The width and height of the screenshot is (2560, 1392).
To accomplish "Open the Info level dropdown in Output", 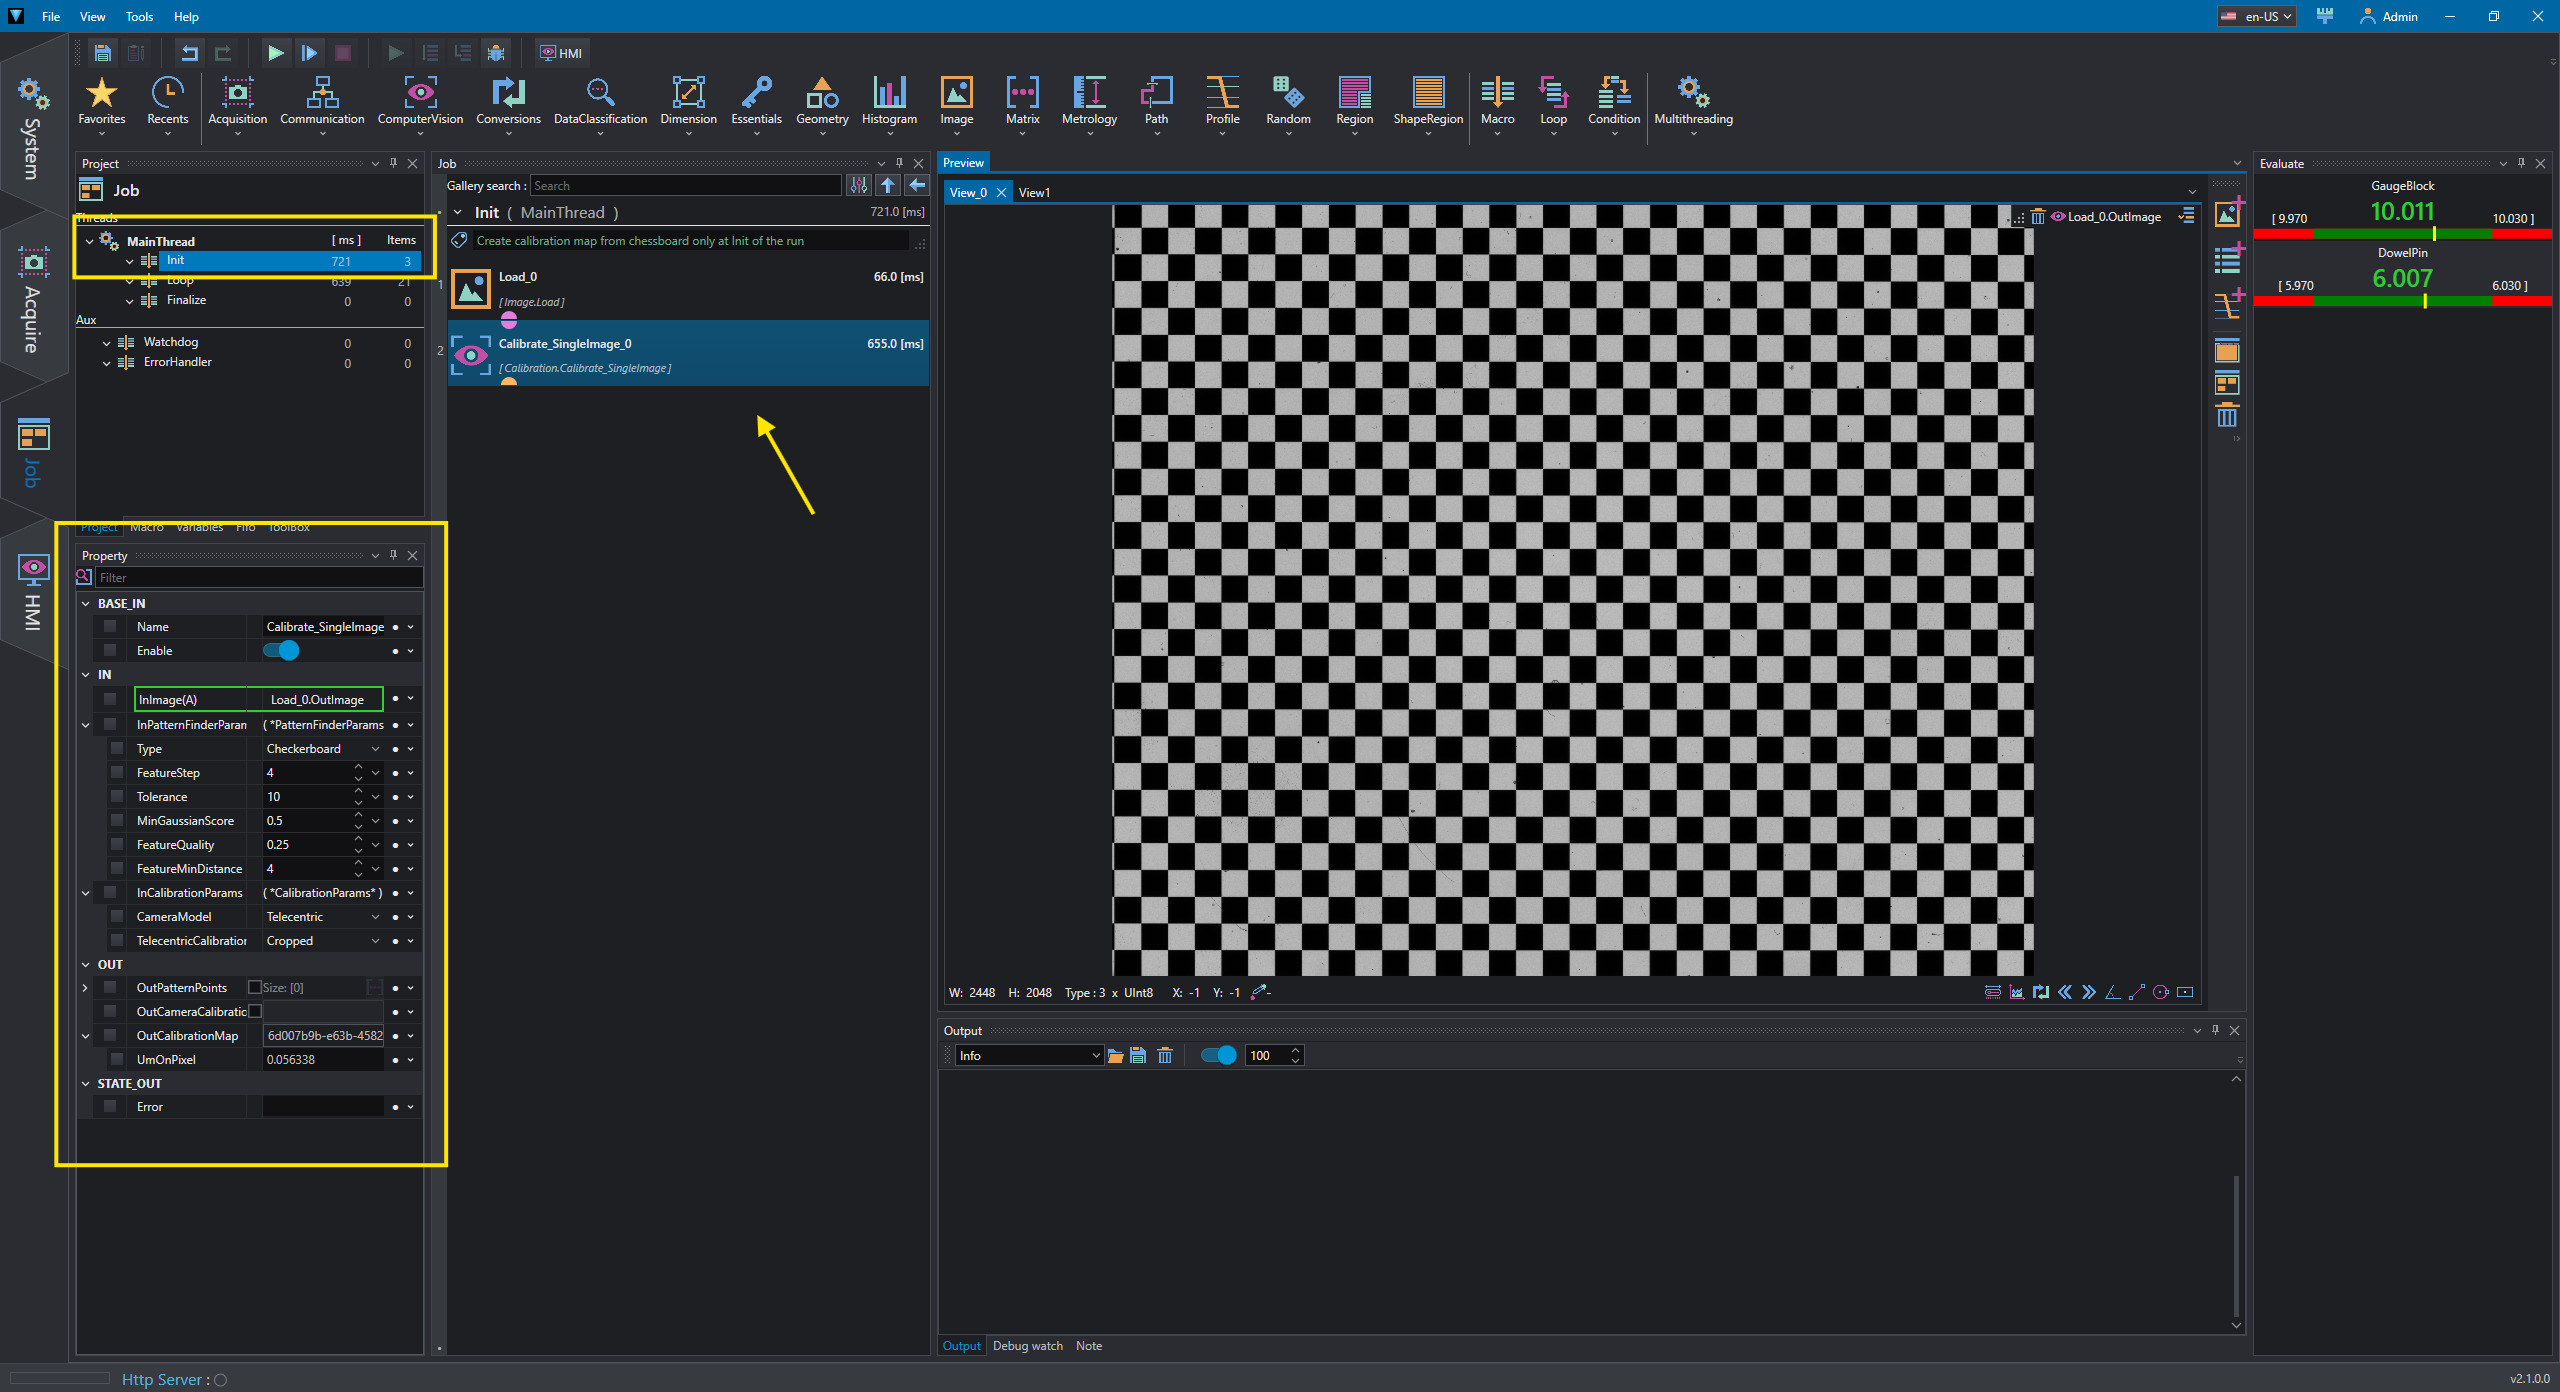I will pyautogui.click(x=1028, y=1056).
